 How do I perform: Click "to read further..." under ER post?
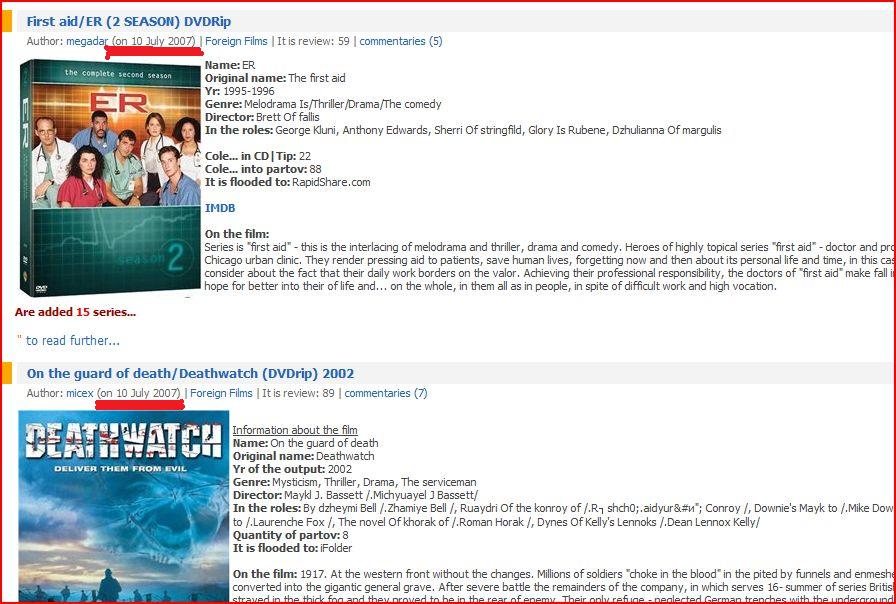point(73,341)
